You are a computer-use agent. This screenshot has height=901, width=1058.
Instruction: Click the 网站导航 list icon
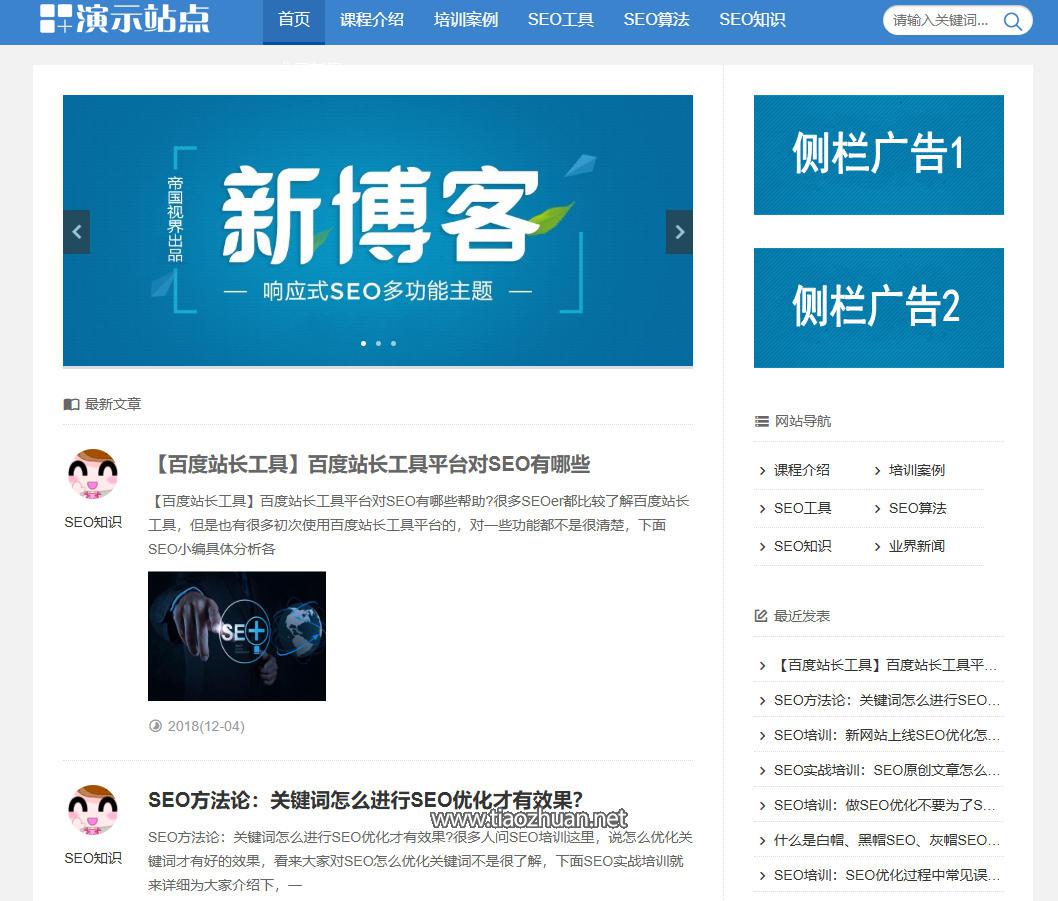[x=761, y=421]
